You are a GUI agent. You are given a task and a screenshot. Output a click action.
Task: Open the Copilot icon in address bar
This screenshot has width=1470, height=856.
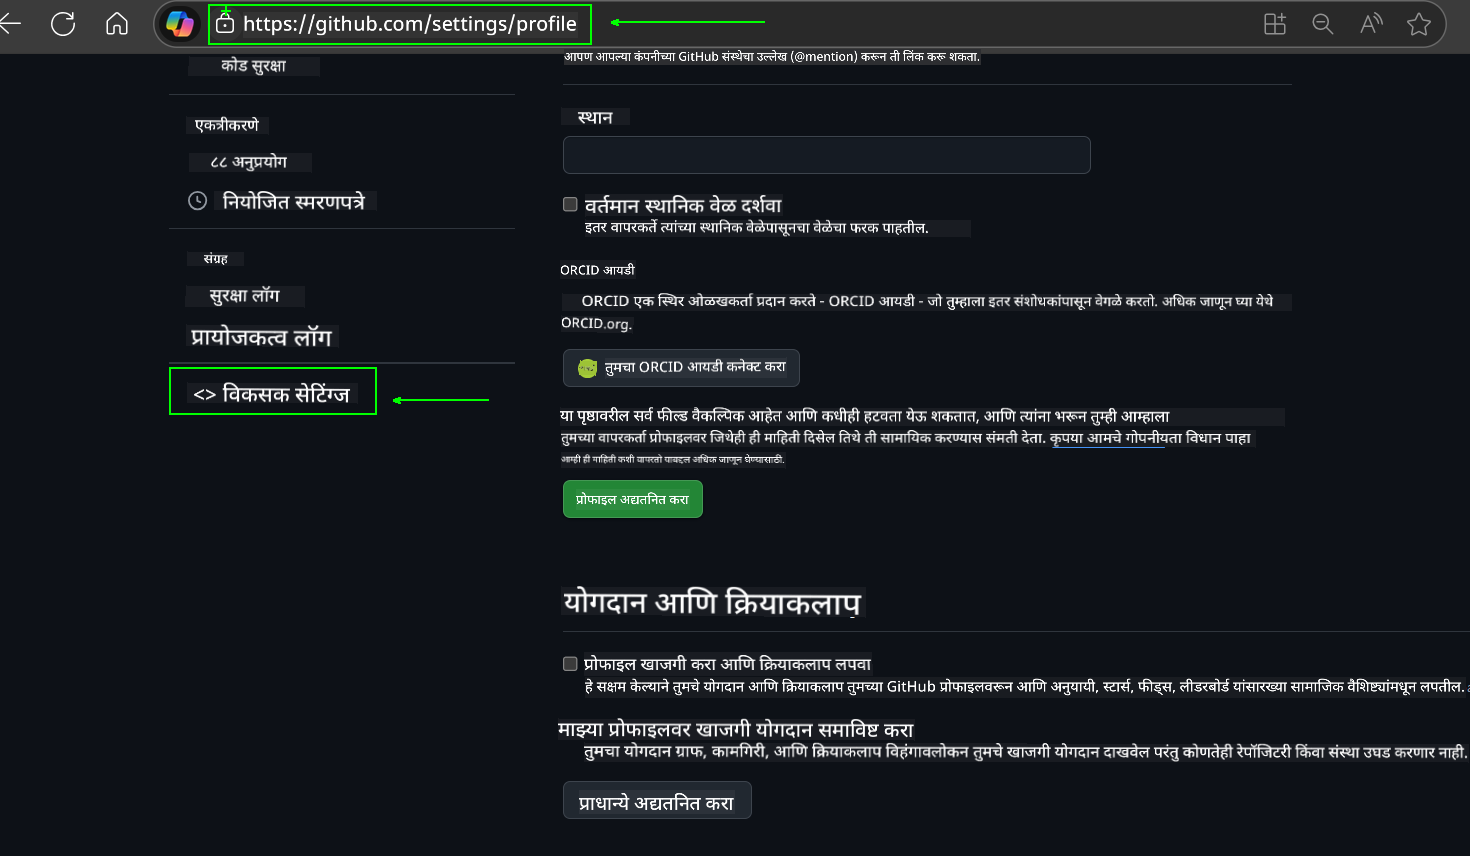[x=180, y=24]
